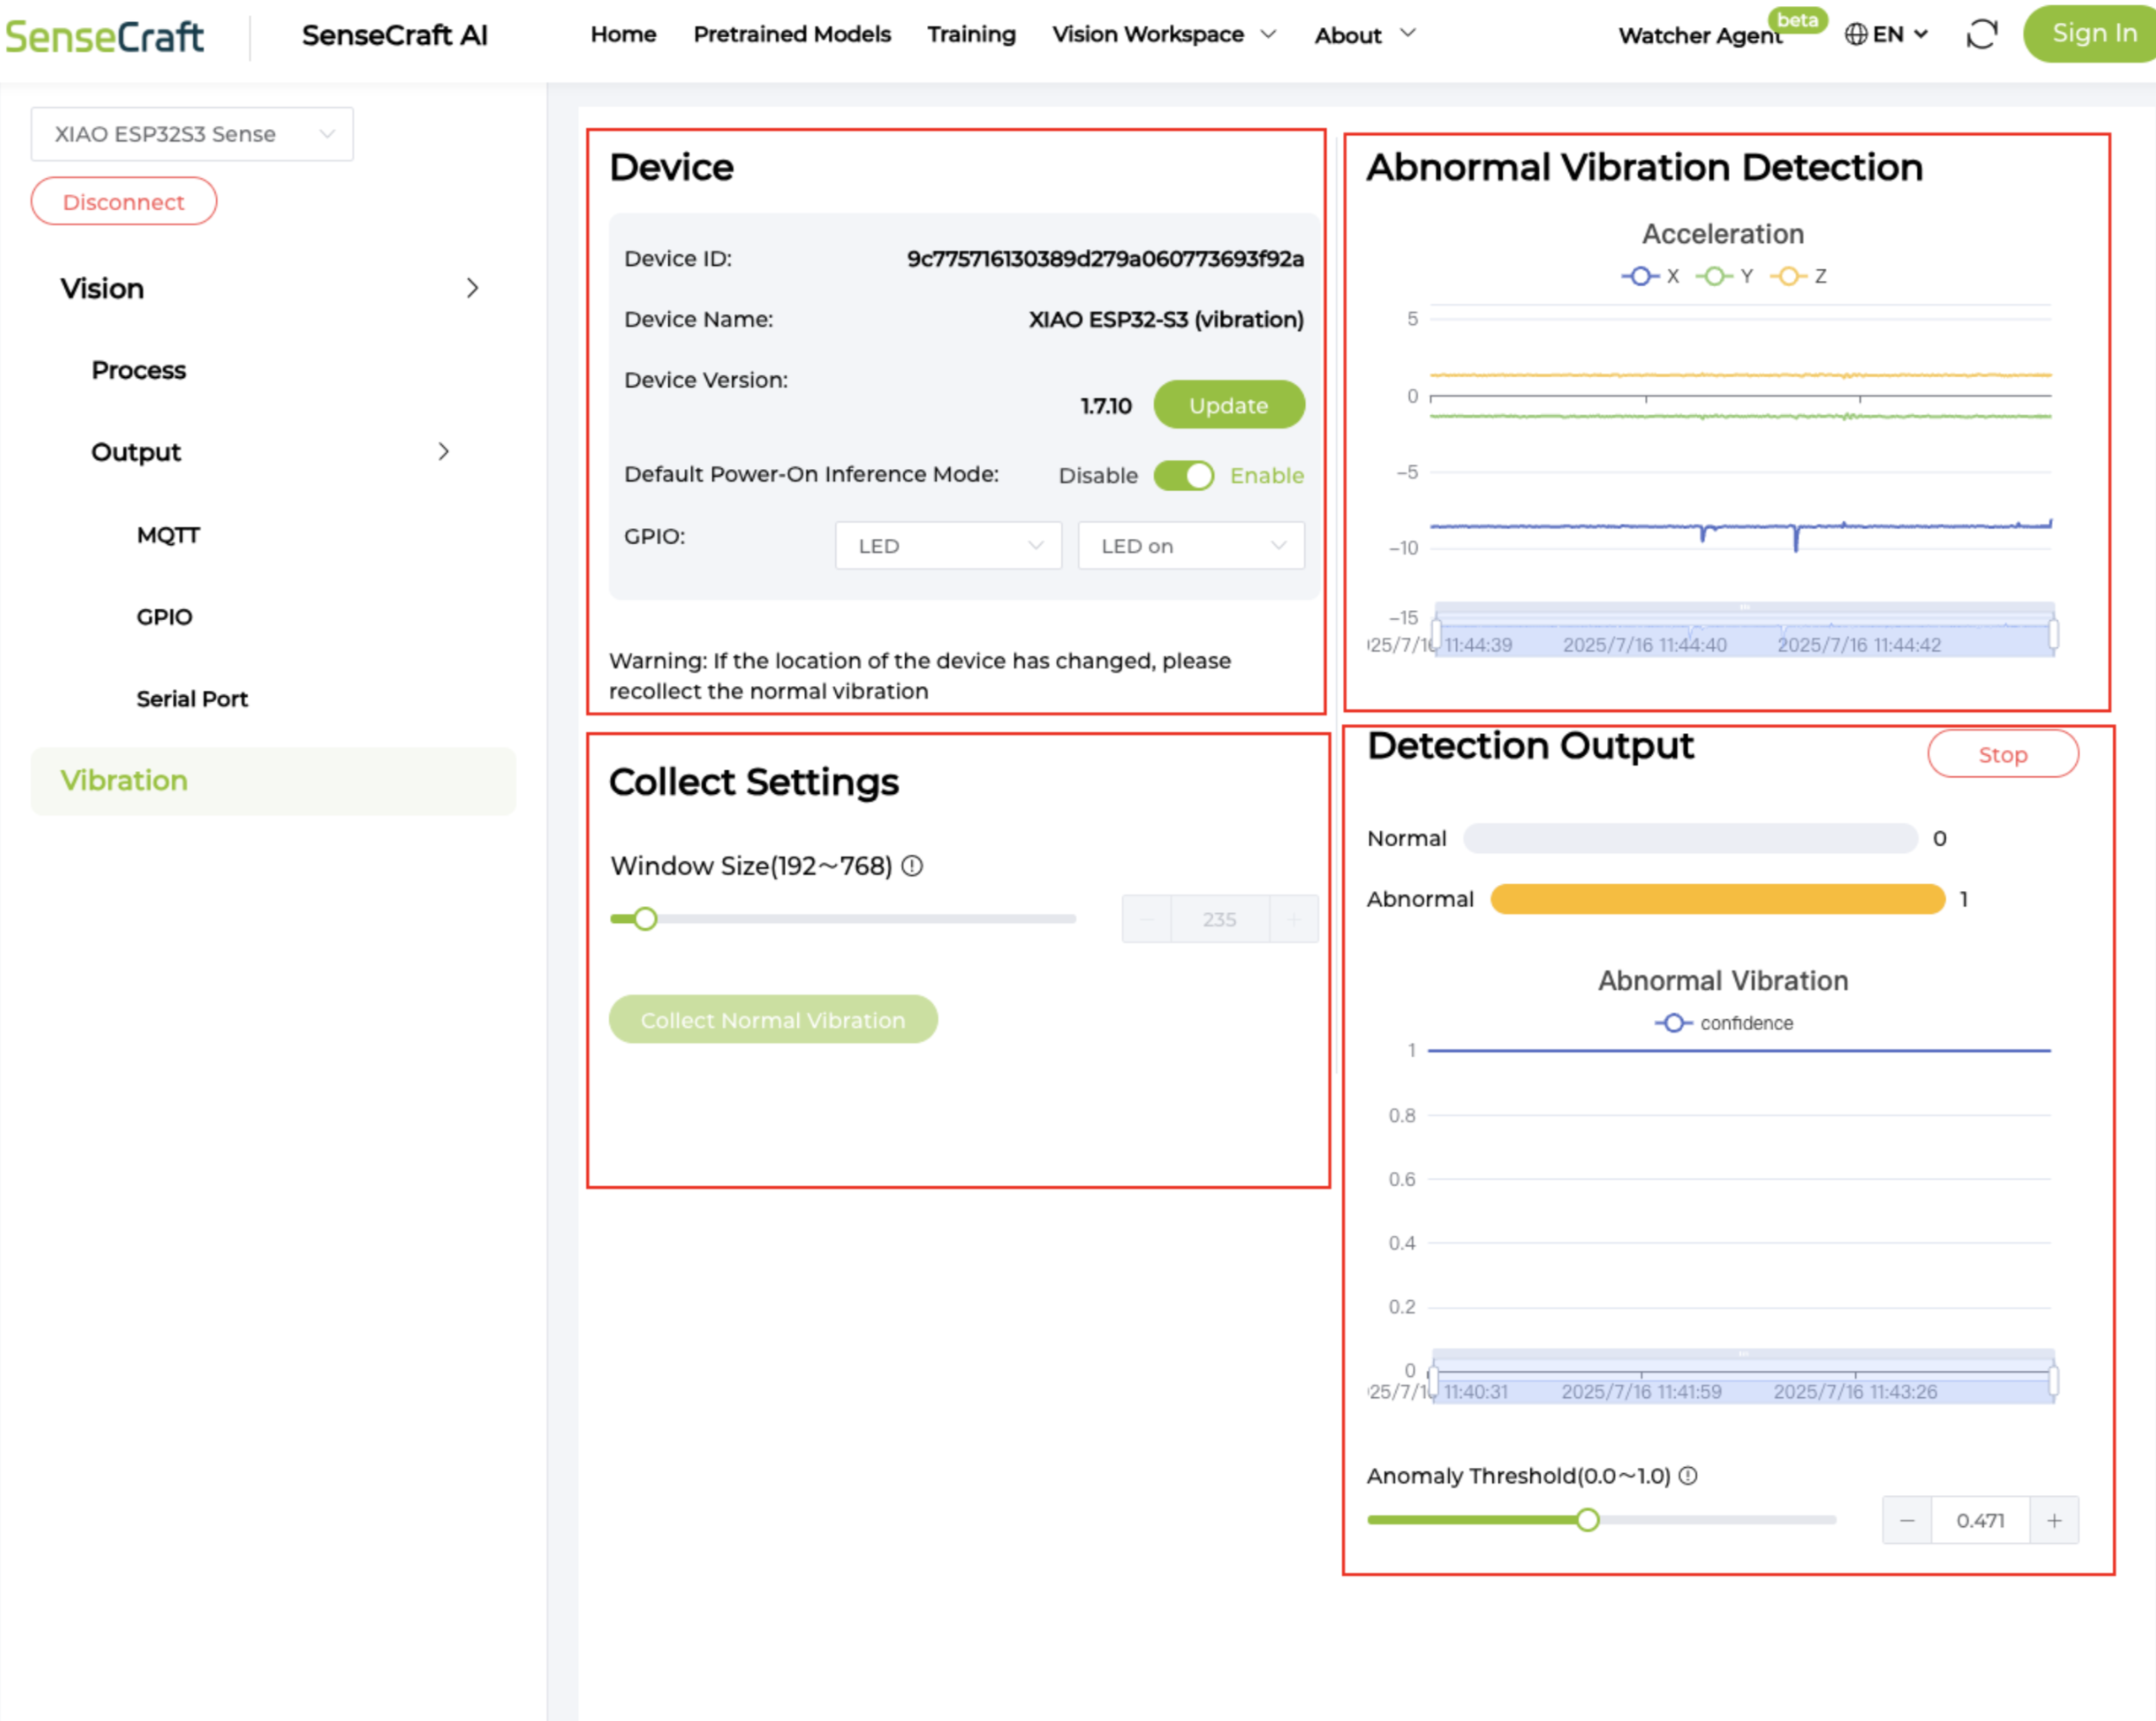
Task: Click the Device ID value text
Action: (1105, 258)
